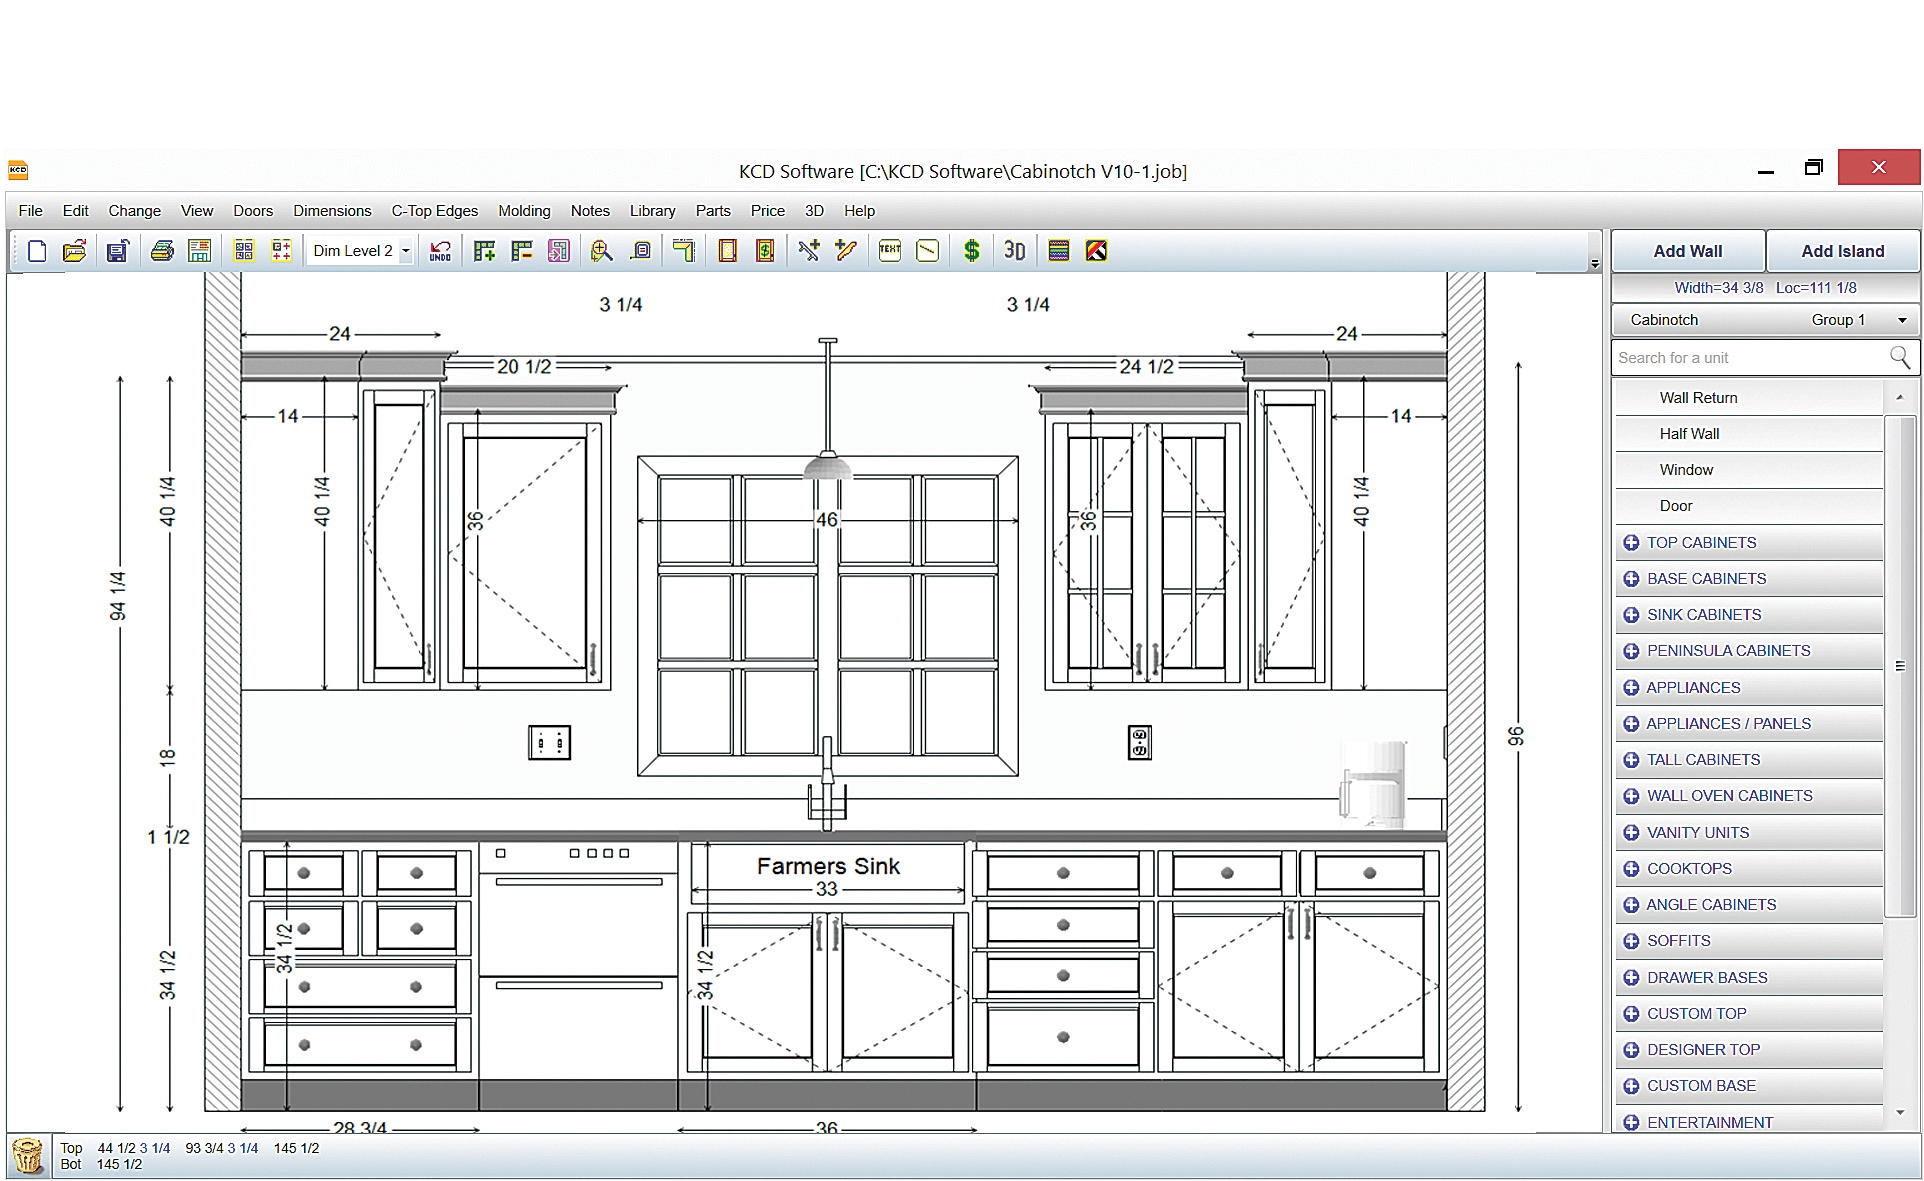The height and width of the screenshot is (1181, 1924).
Task: Click the Open folder toolbar icon
Action: [x=75, y=251]
